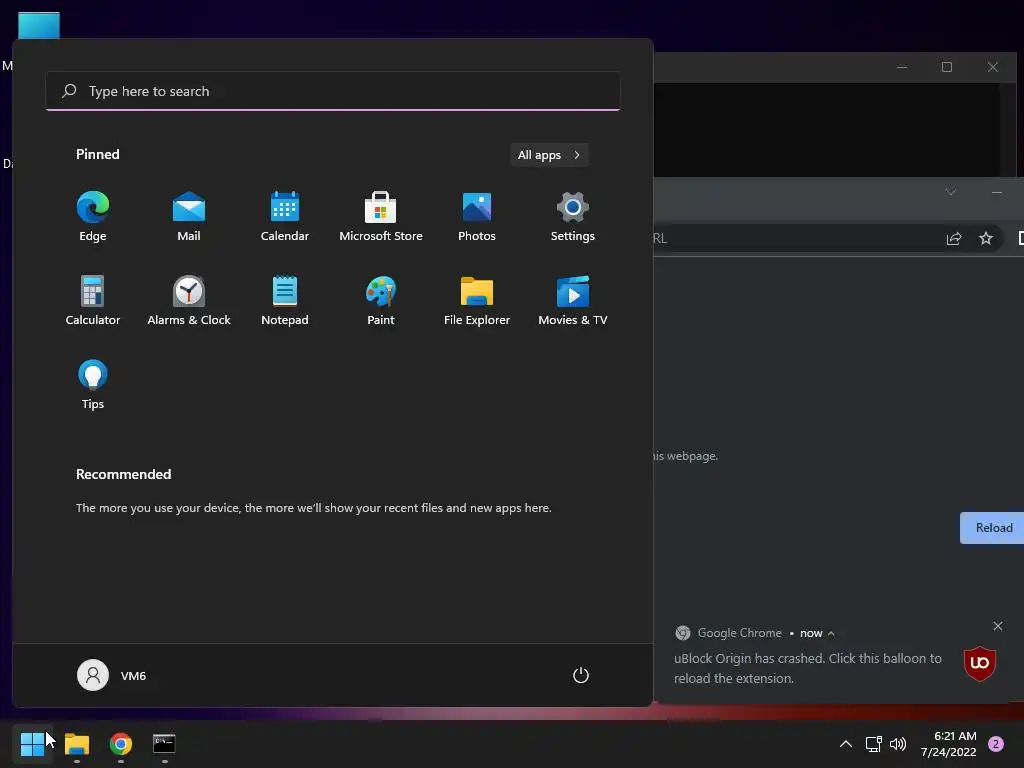Show hidden system tray icons
The width and height of the screenshot is (1024, 768).
(845, 744)
